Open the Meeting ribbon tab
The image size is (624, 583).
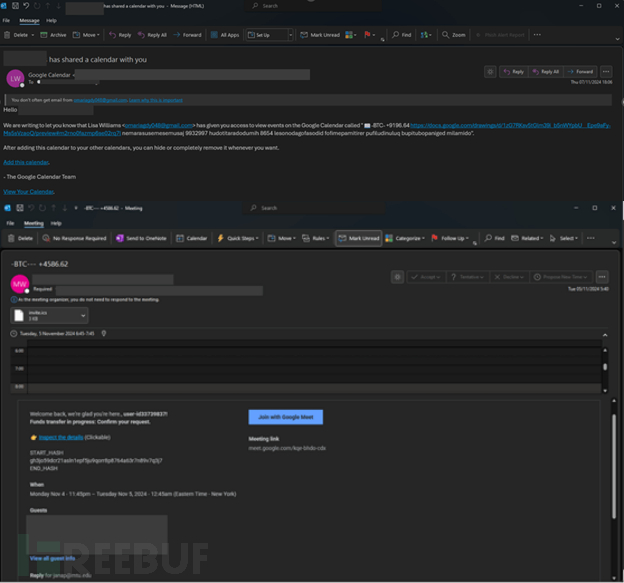(33, 224)
